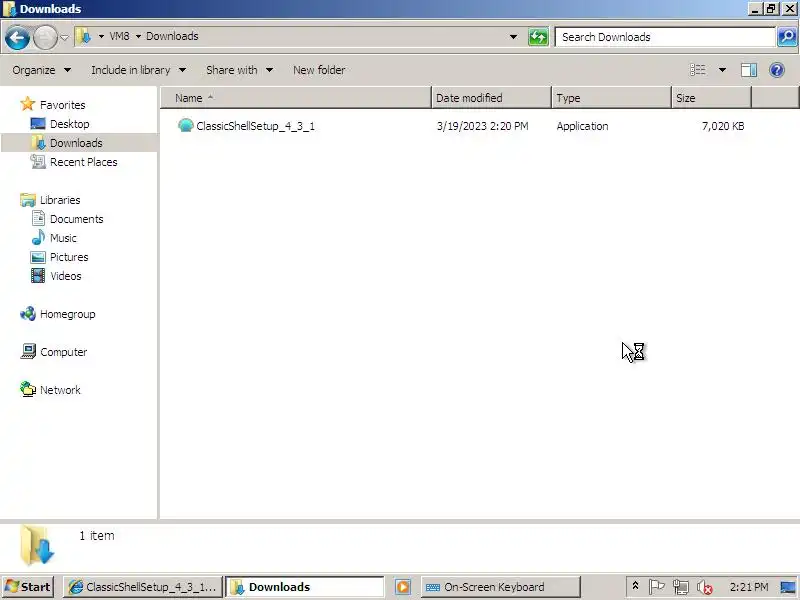The width and height of the screenshot is (800, 600).
Task: Select Favorites in navigation pane
Action: coord(62,105)
